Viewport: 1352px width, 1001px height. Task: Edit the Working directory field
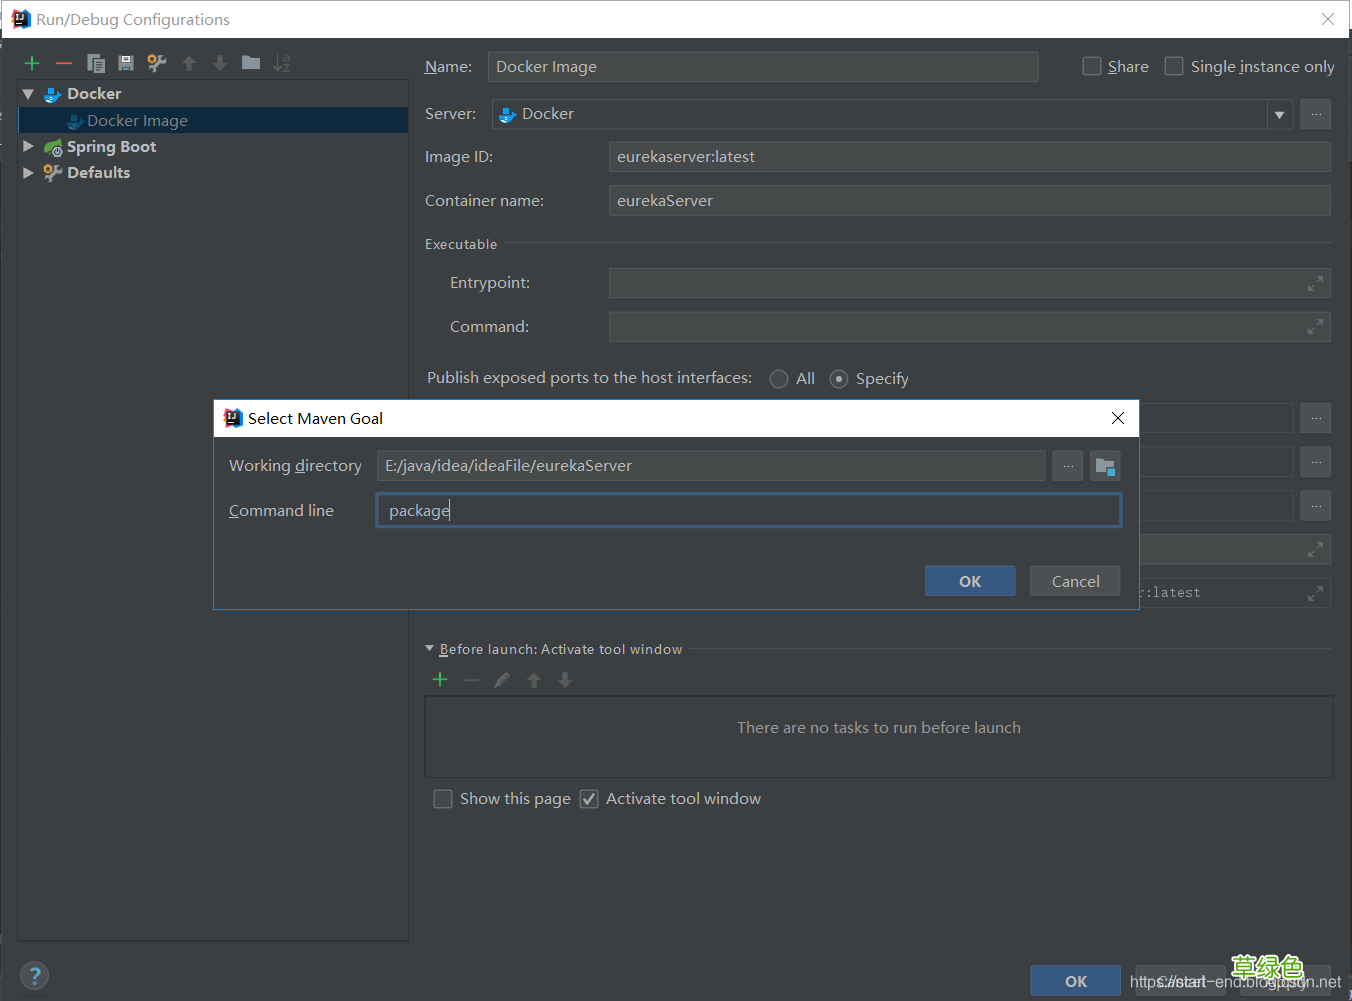(711, 466)
